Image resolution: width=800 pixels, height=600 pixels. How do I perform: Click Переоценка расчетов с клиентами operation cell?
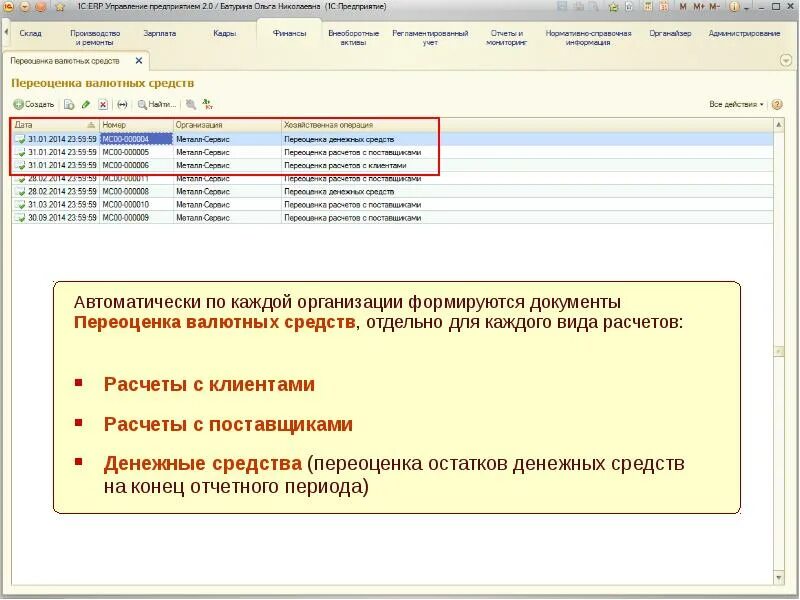345,165
